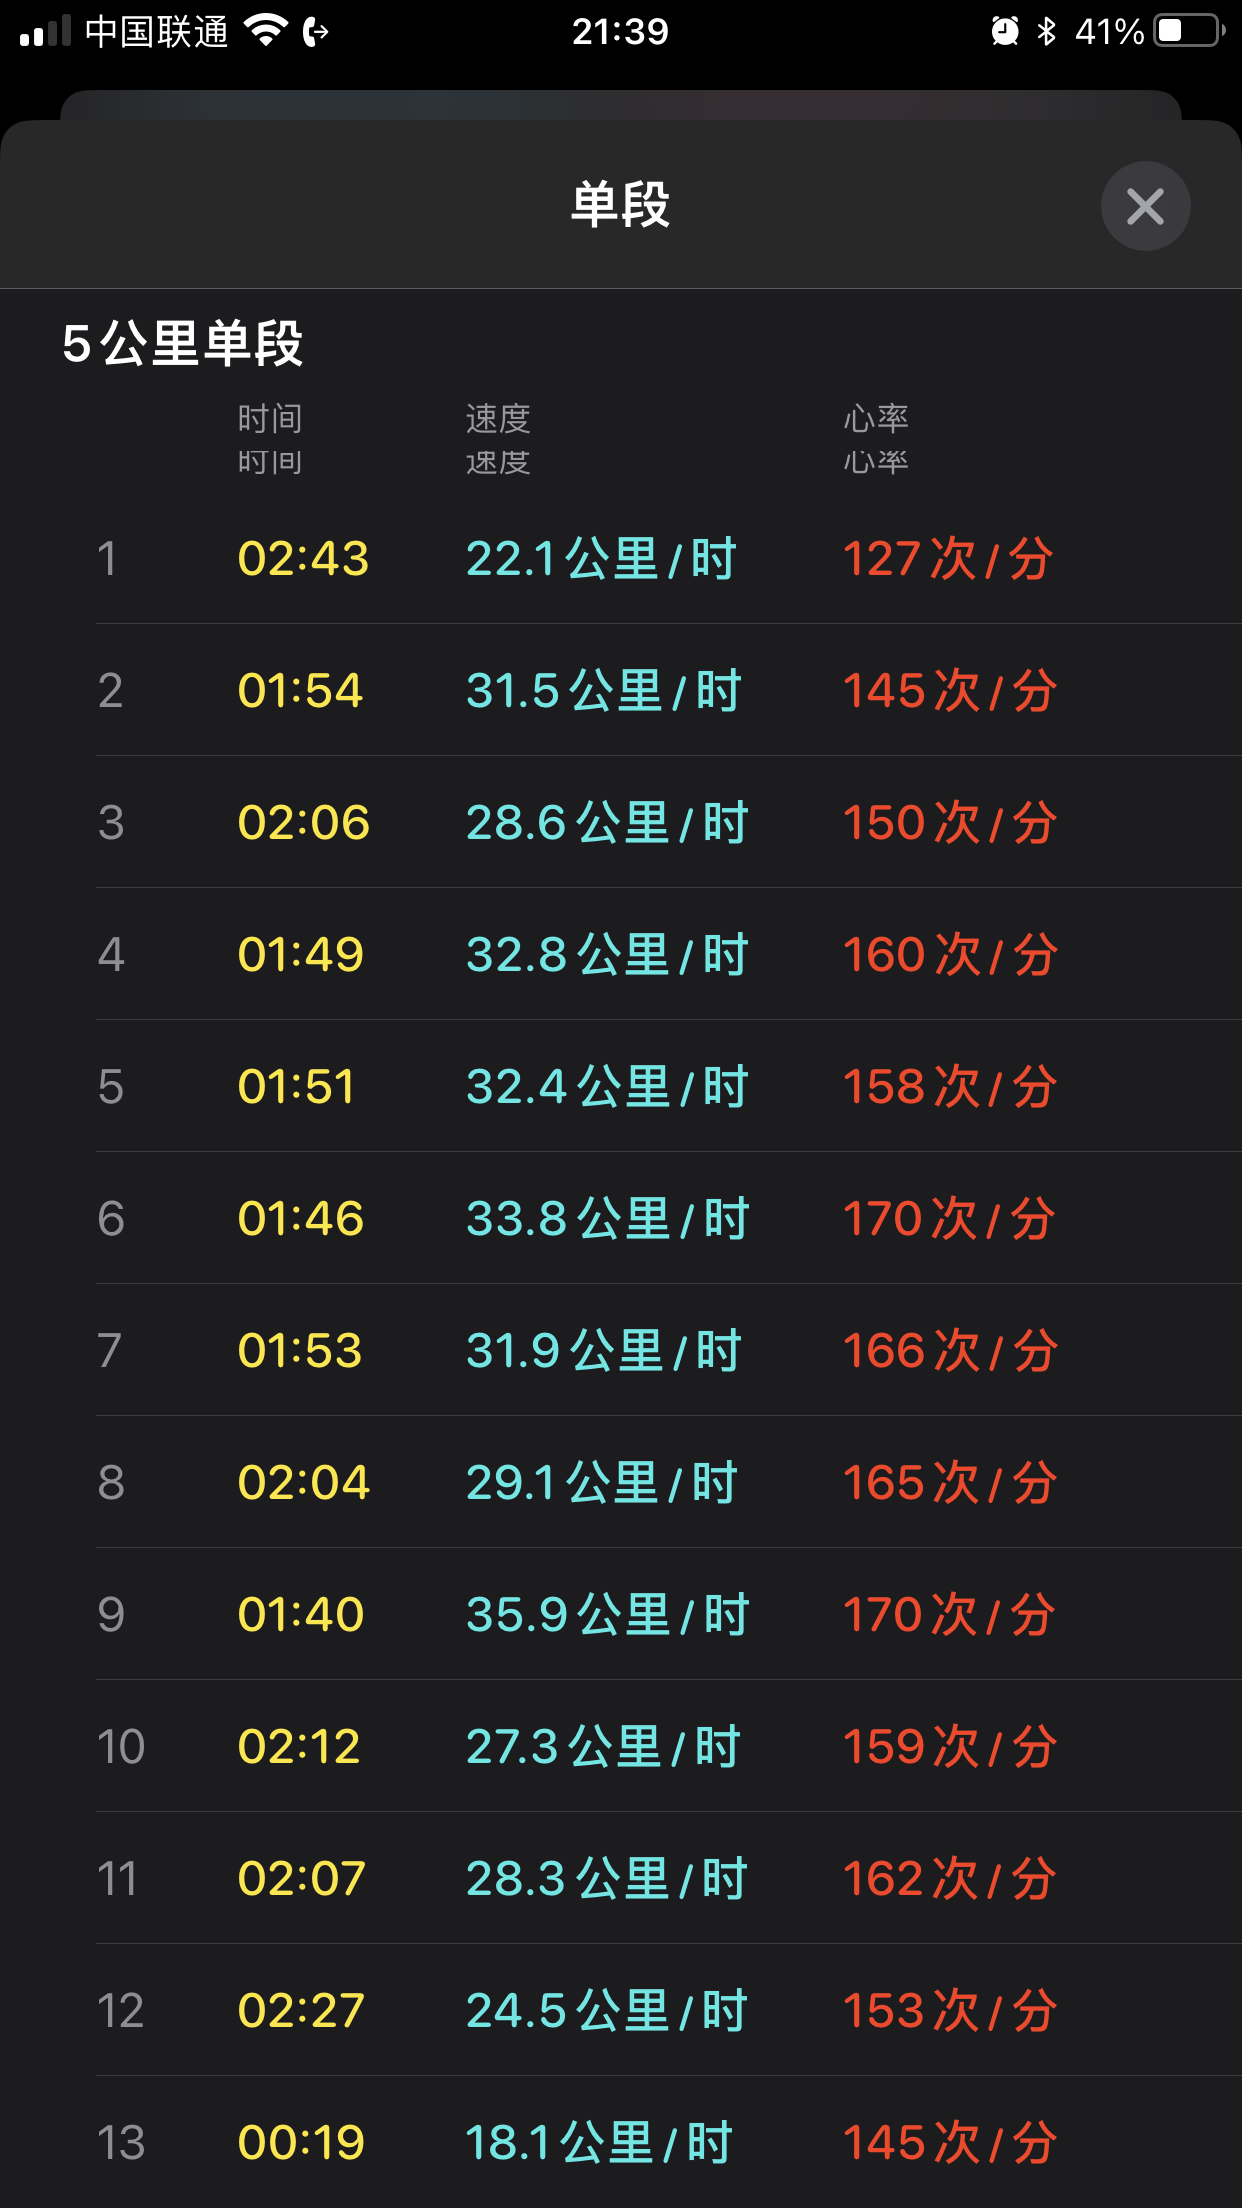Select split 13 row with time 00:19
The width and height of the screenshot is (1242, 2208).
[x=669, y=2142]
